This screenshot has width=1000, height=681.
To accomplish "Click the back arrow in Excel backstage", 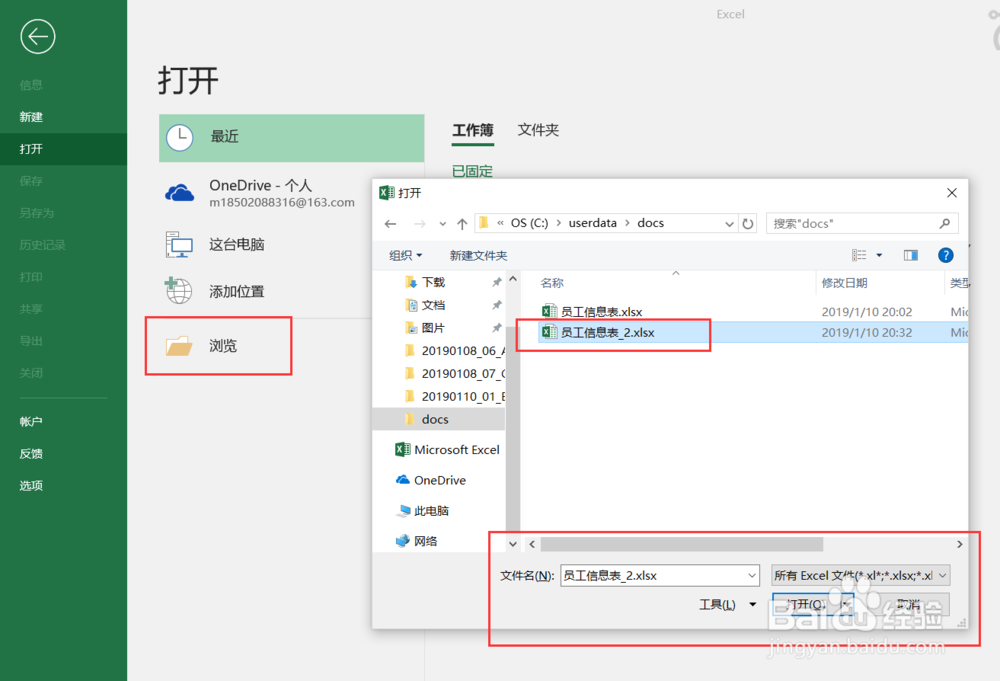I will point(37,37).
